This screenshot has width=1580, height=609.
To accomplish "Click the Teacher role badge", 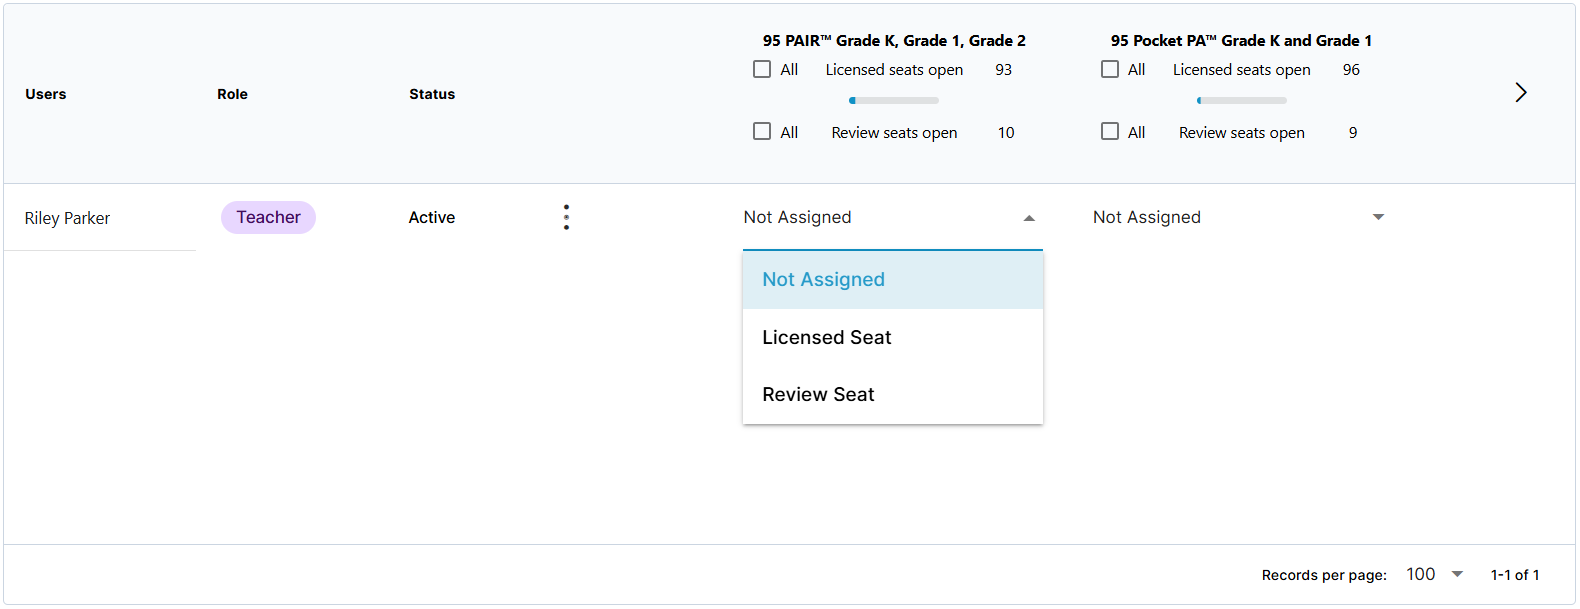I will (268, 217).
